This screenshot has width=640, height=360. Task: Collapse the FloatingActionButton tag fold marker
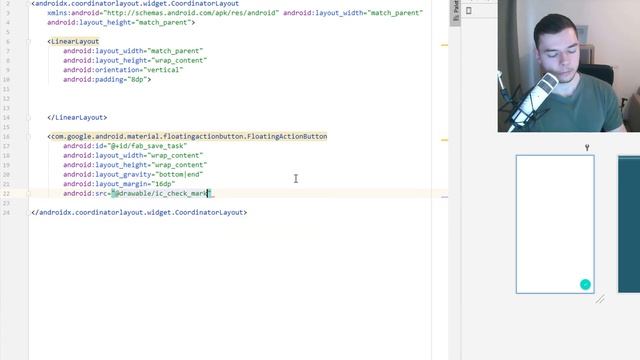click(29, 136)
